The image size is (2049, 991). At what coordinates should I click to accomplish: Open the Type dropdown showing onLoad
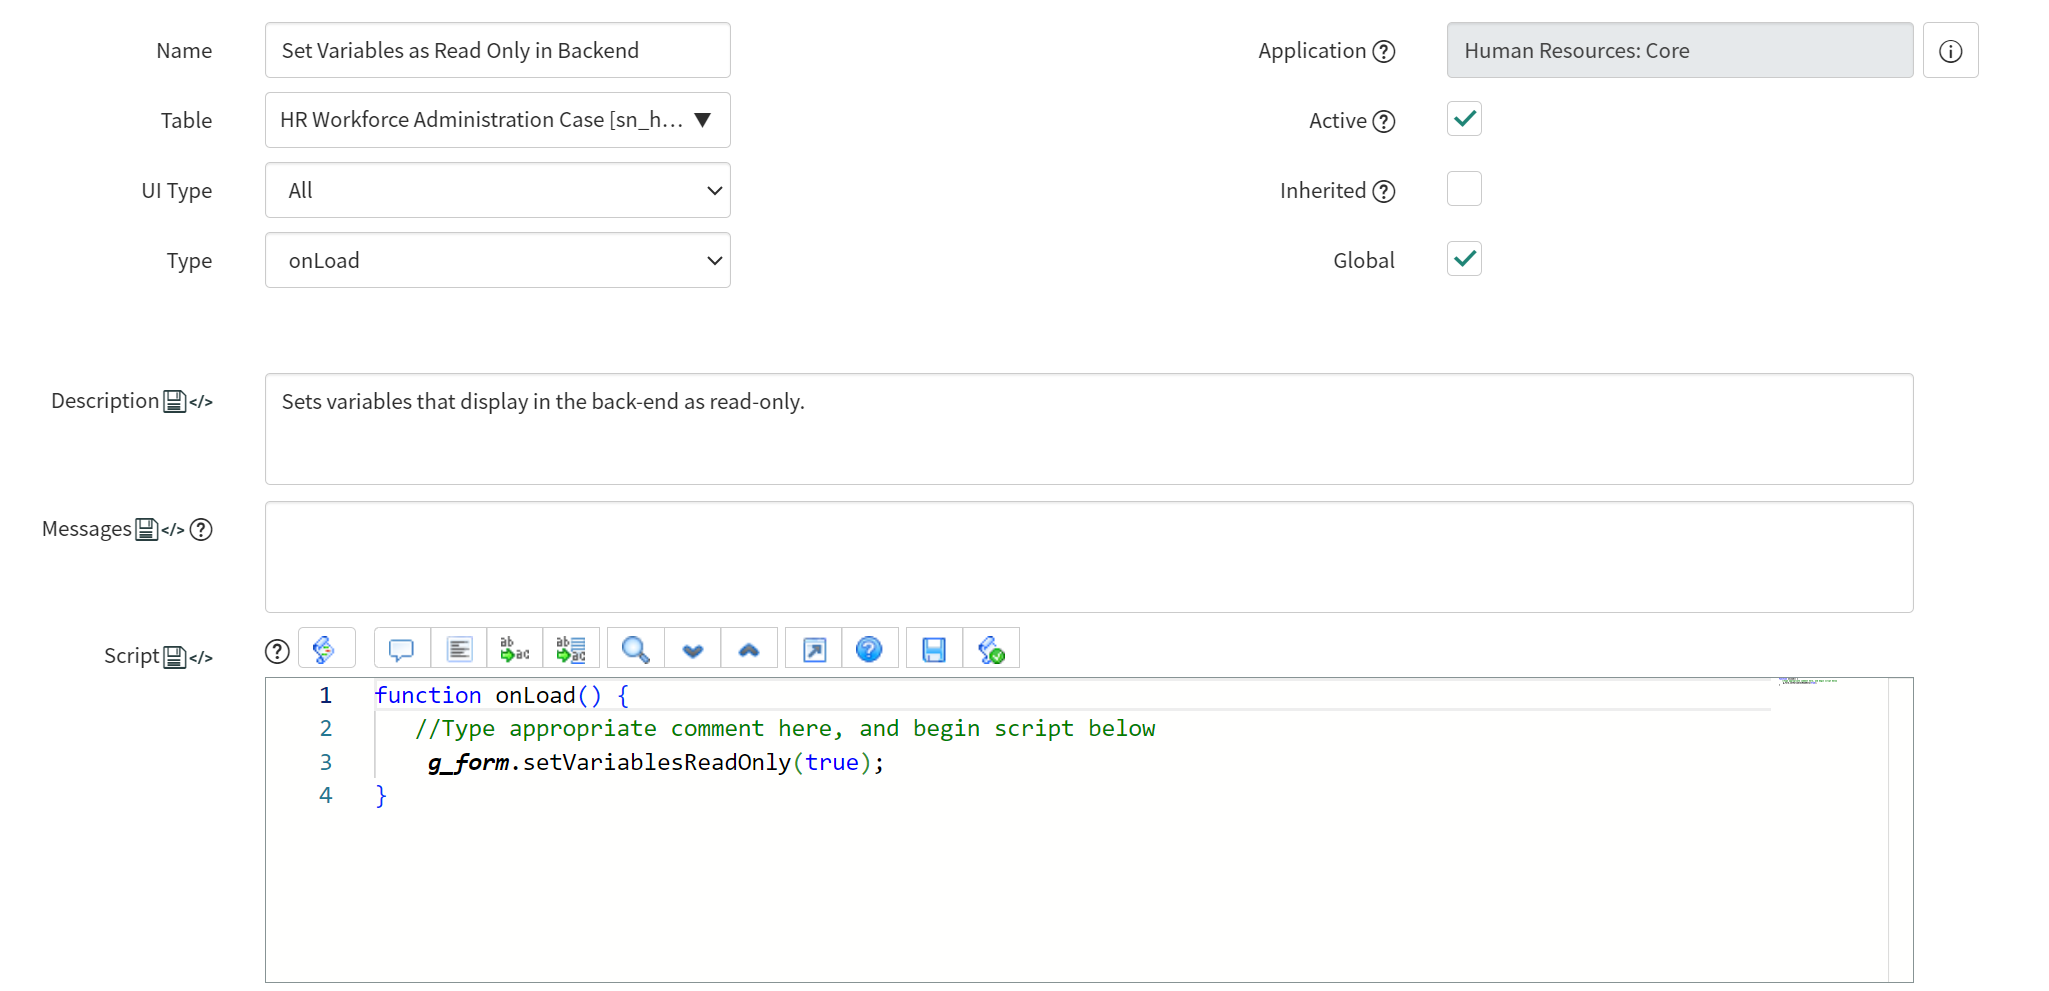497,260
